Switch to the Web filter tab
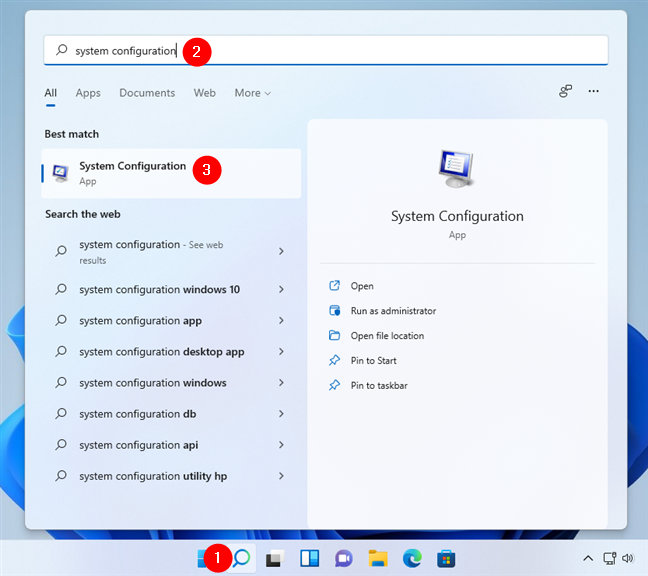Image resolution: width=648 pixels, height=576 pixels. 205,93
